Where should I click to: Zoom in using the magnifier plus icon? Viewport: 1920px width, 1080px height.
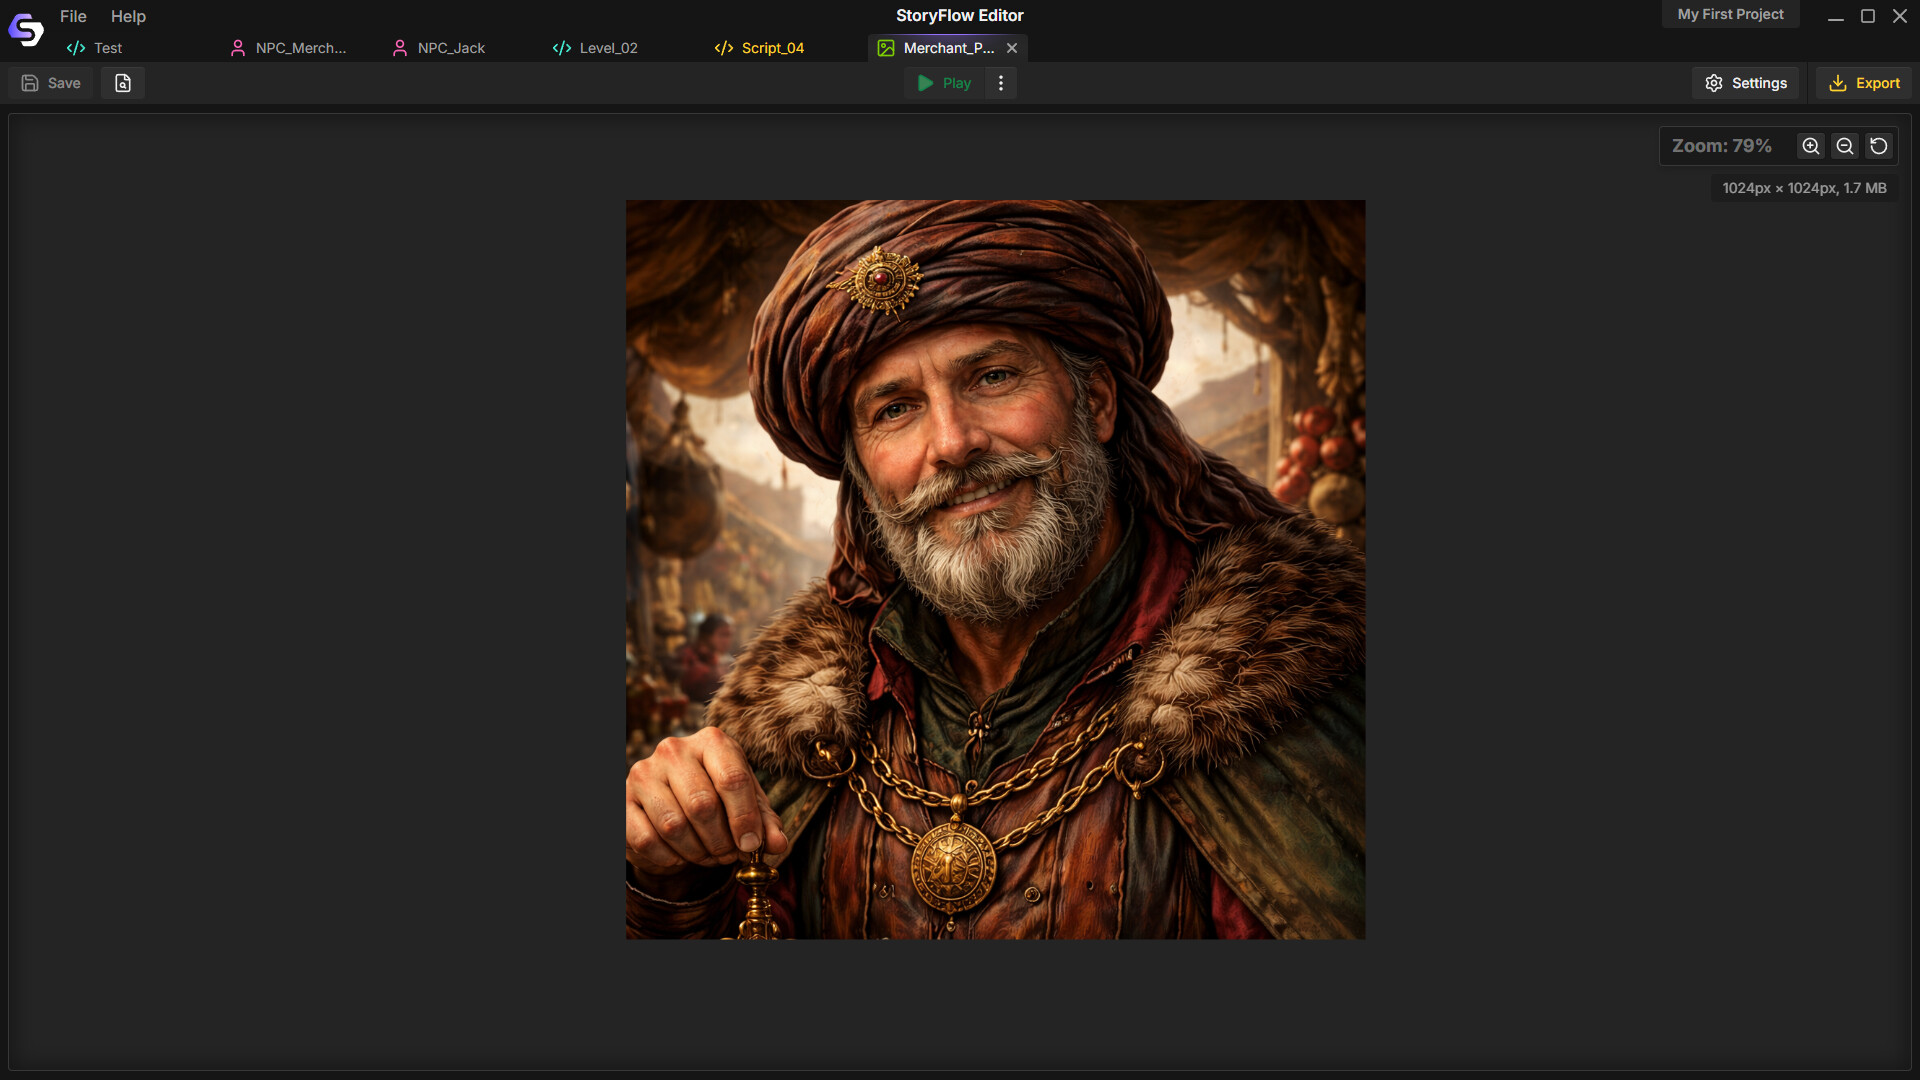tap(1811, 146)
